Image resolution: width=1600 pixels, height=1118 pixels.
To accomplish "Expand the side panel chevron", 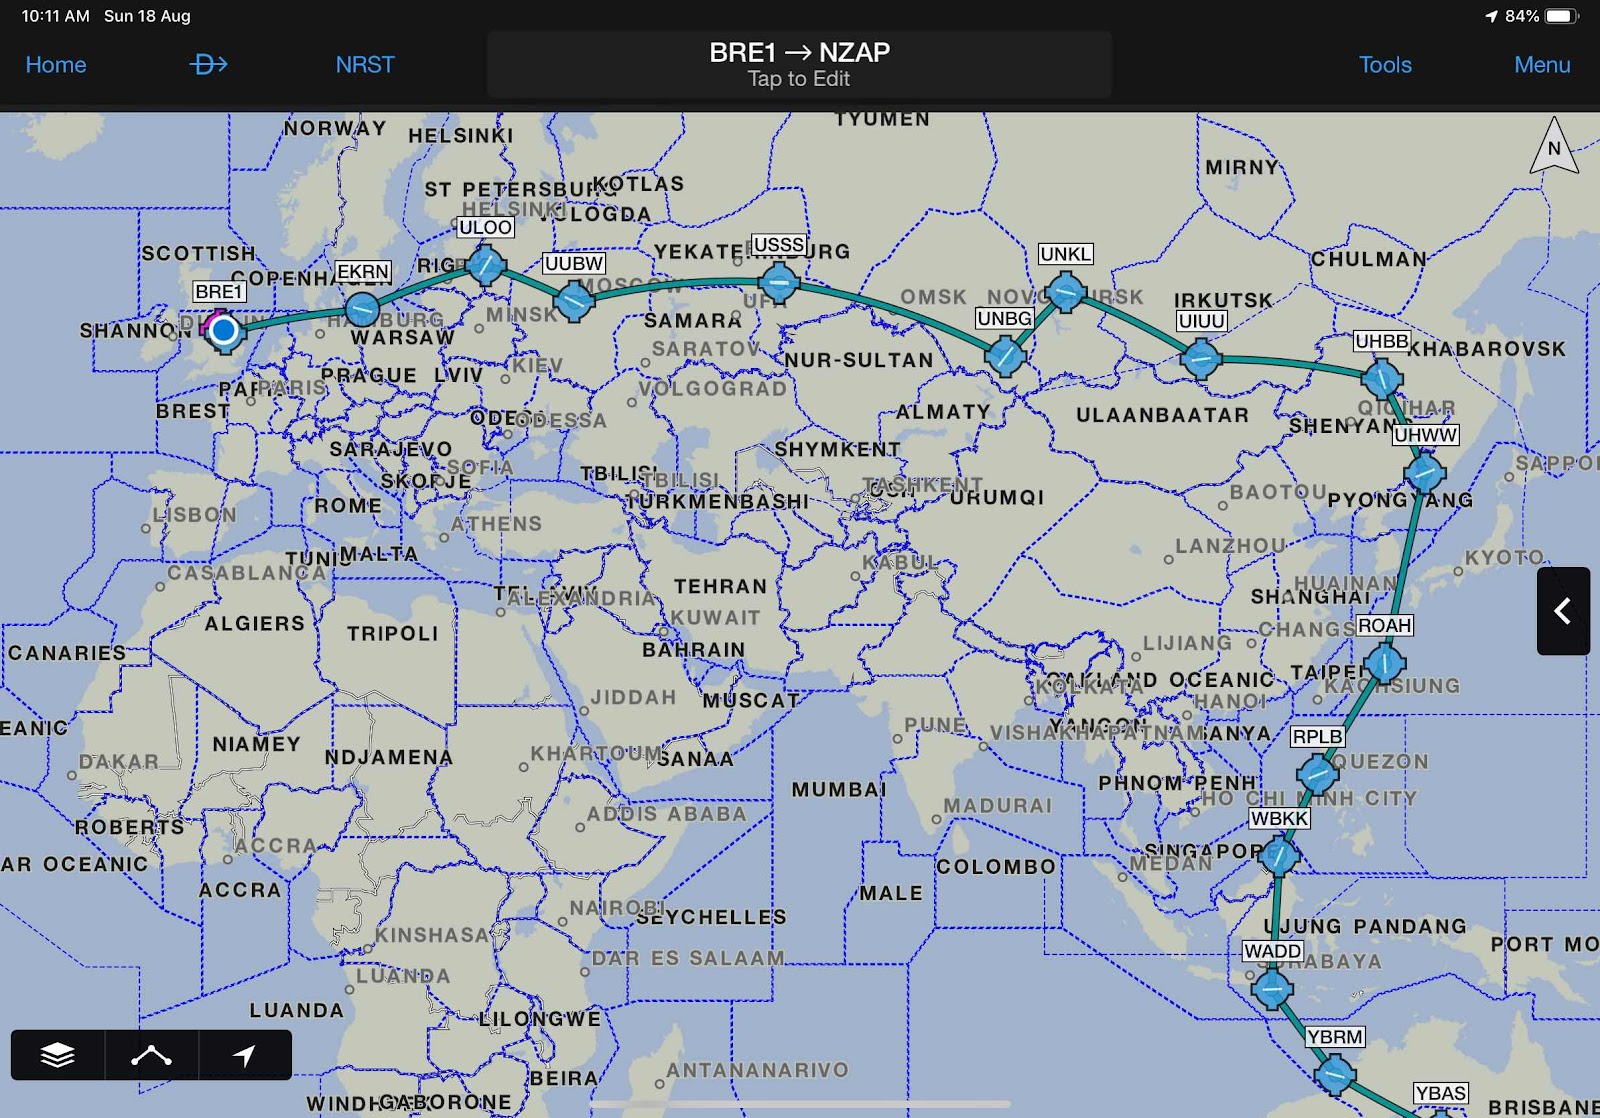I will tap(1563, 611).
